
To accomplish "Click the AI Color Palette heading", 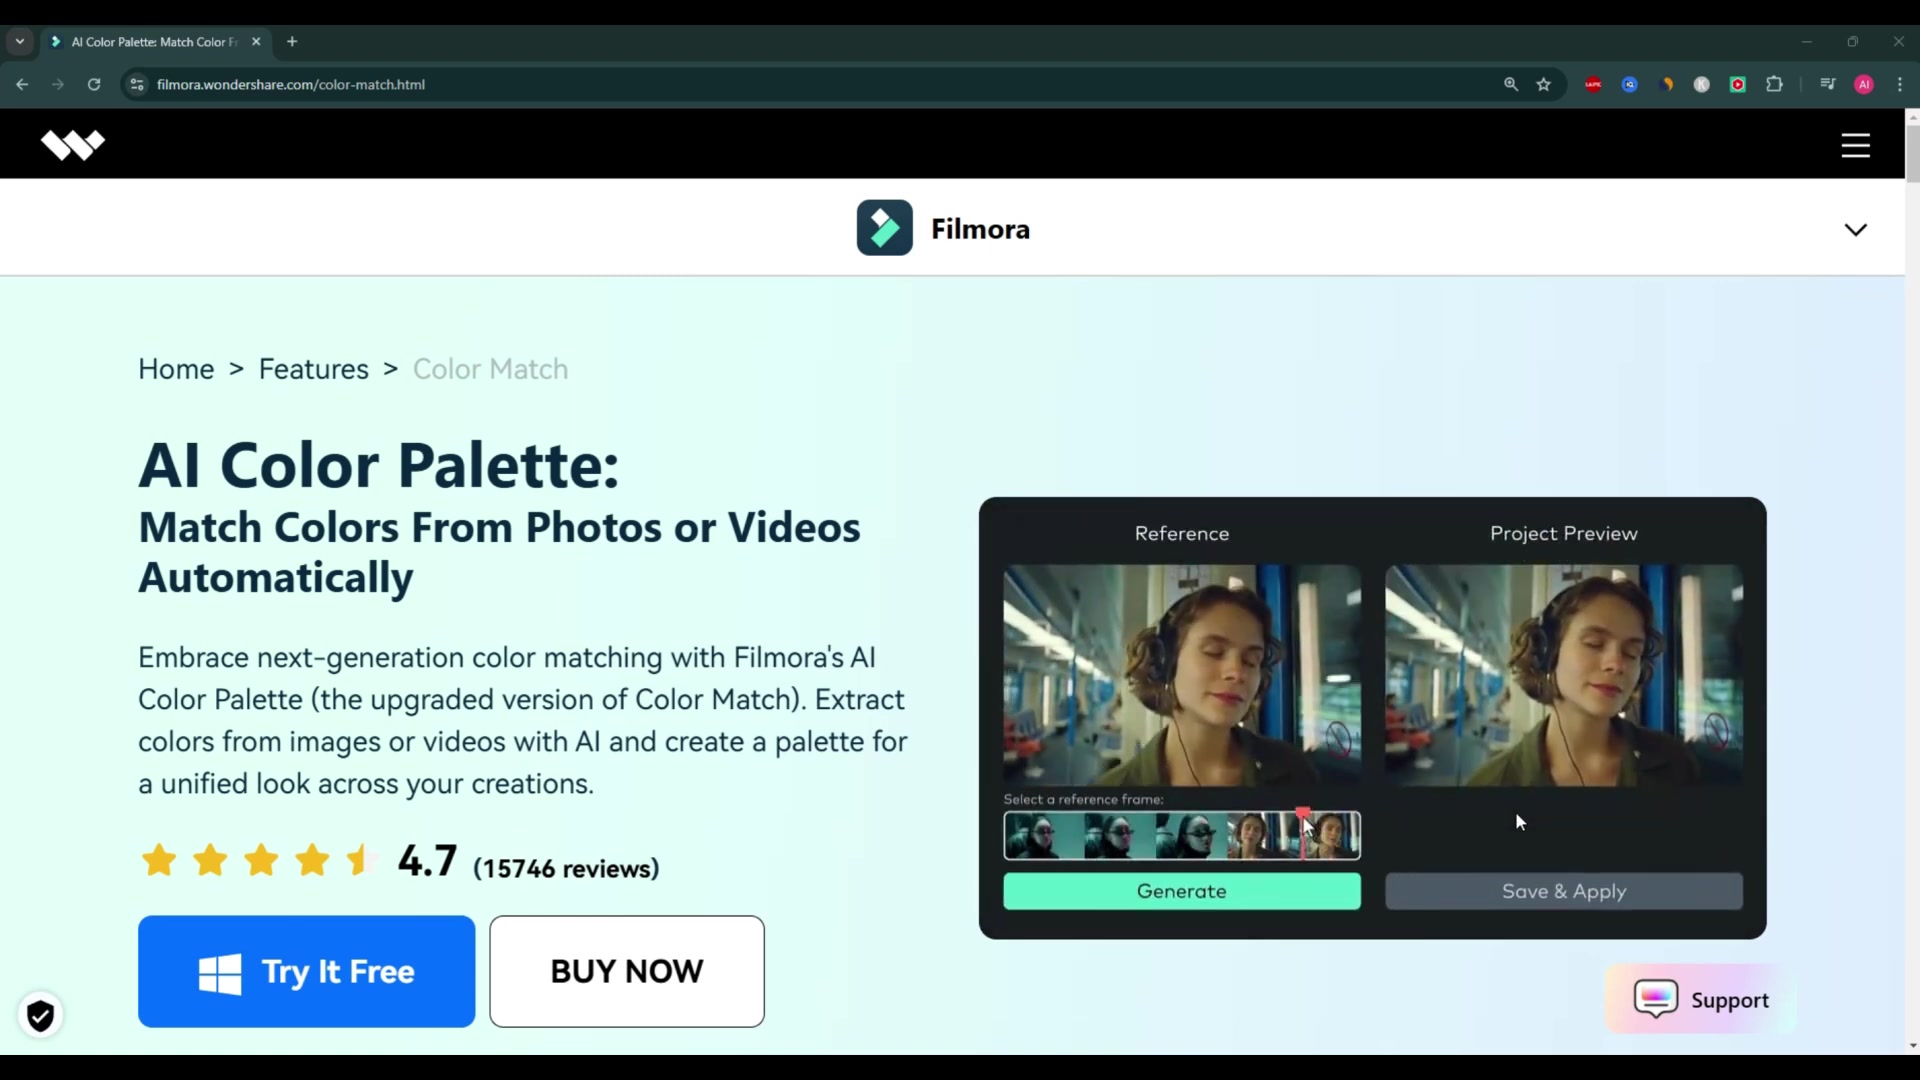I will click(379, 466).
